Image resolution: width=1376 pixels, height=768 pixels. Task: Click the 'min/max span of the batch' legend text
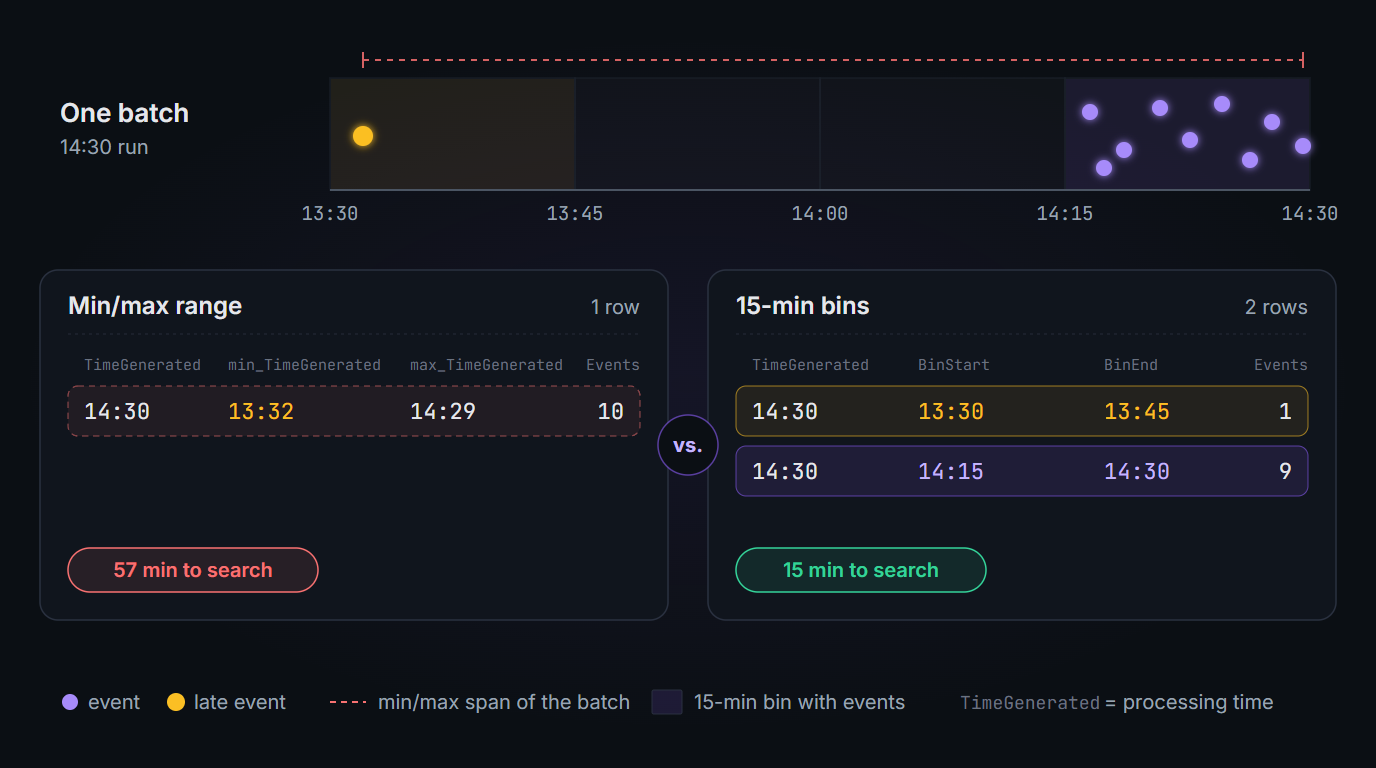click(504, 702)
